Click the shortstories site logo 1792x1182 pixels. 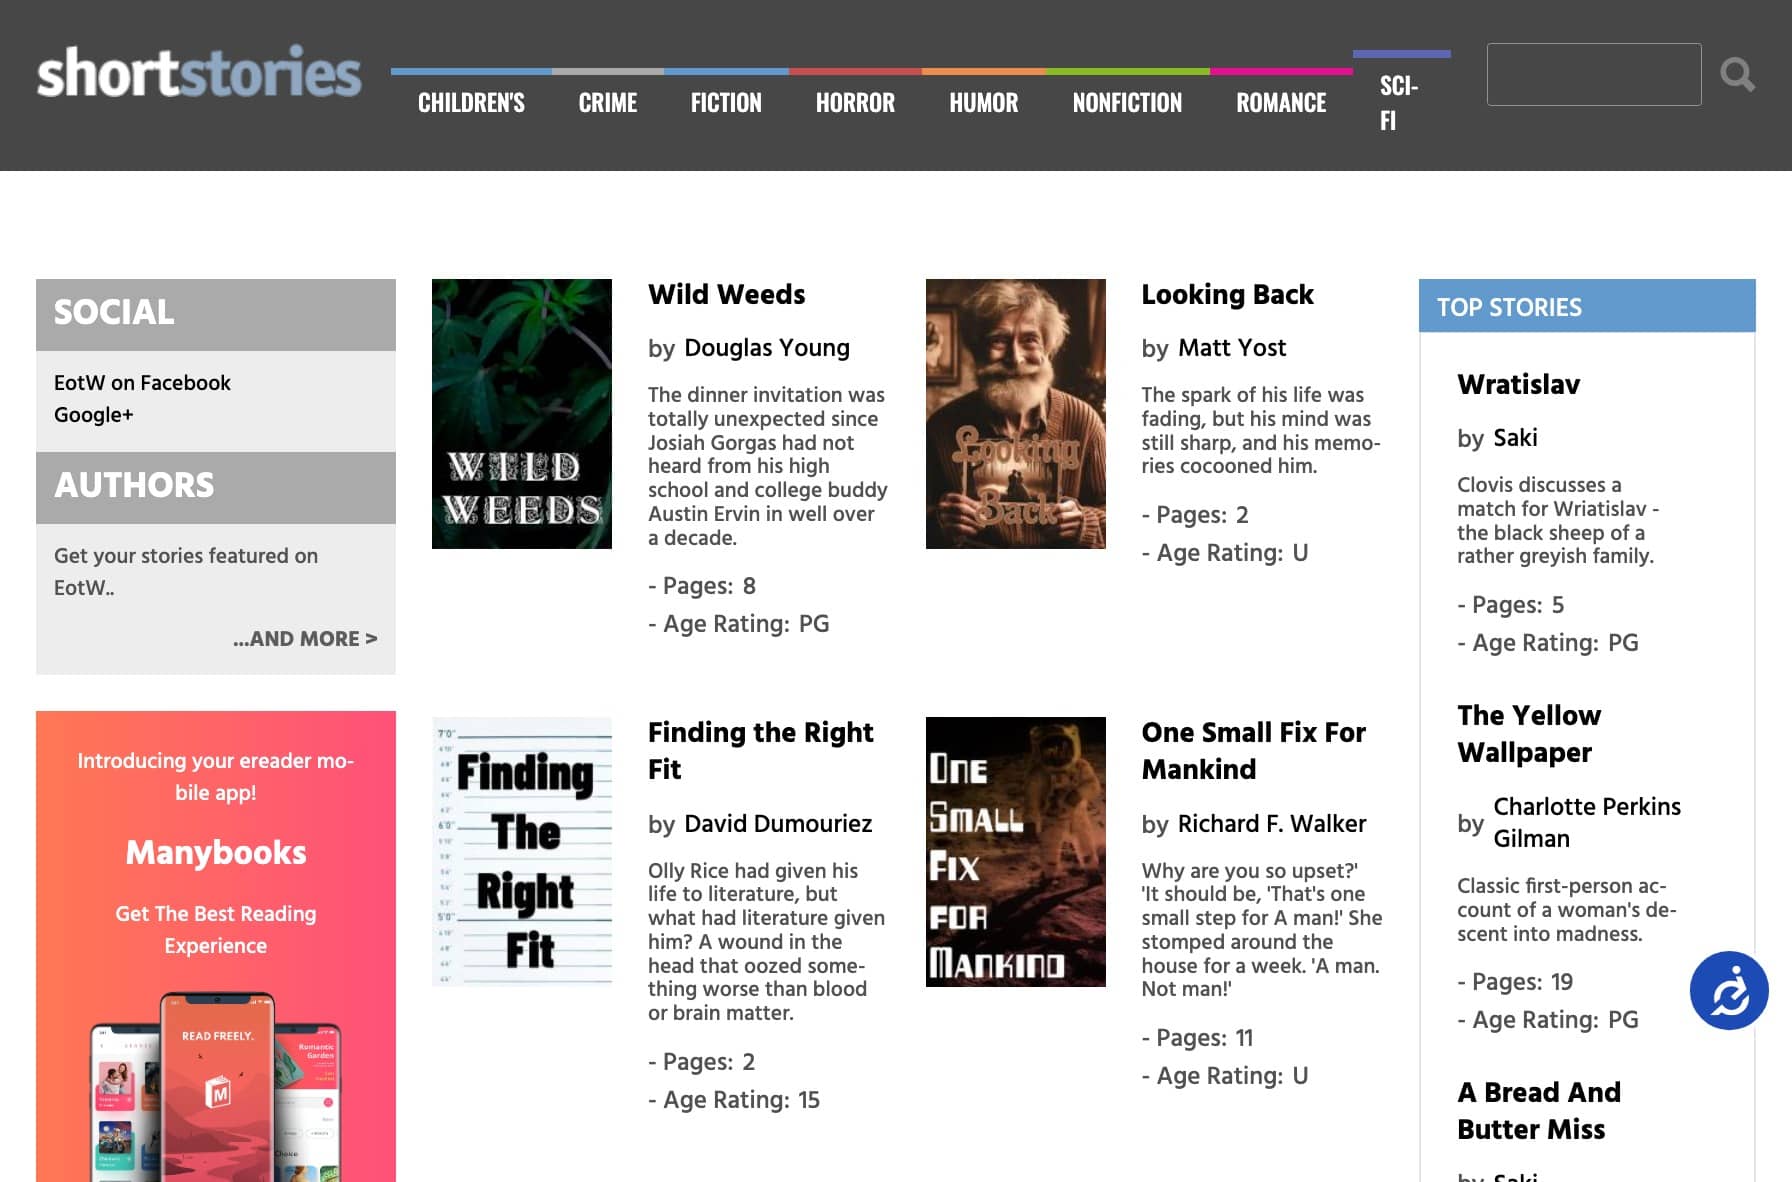199,73
